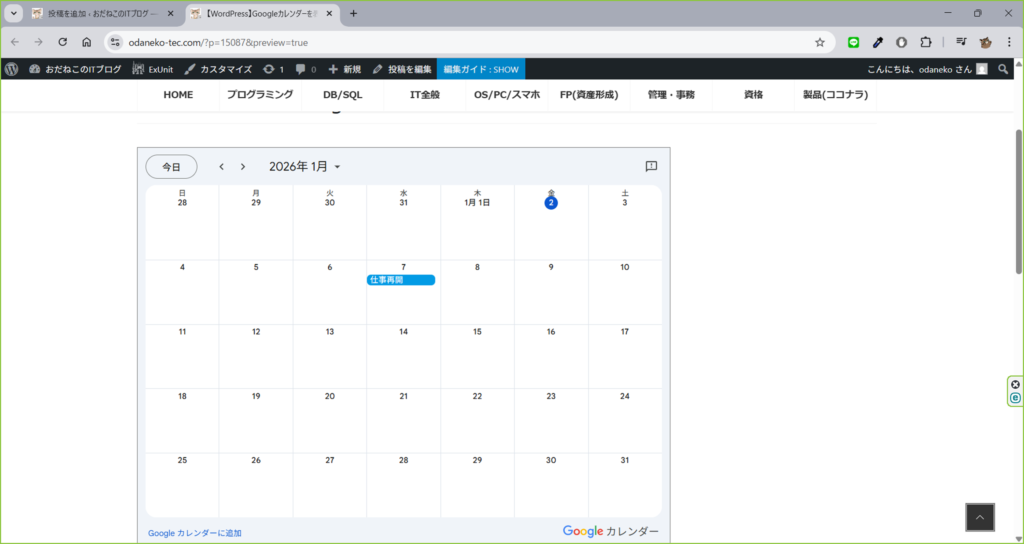The height and width of the screenshot is (544, 1024).
Task: Go to next month in calendar
Action: click(242, 167)
